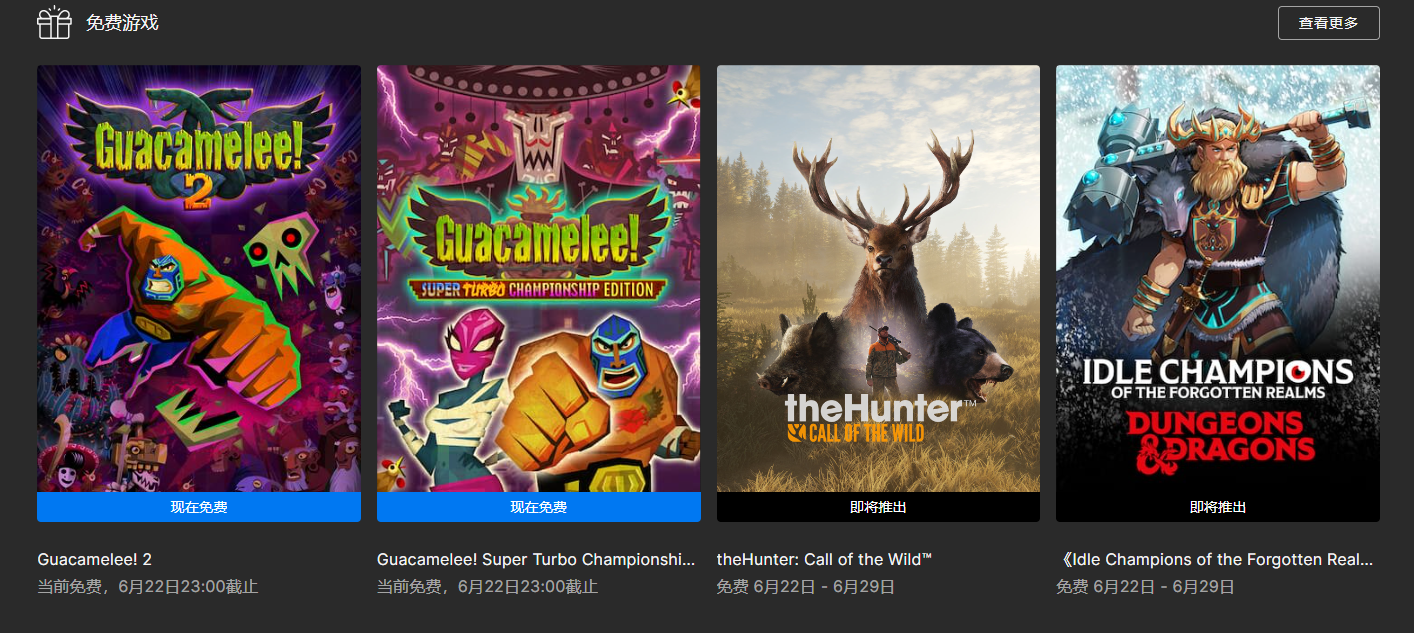This screenshot has height=633, width=1414.
Task: Open the 查看更多 button
Action: pos(1328,23)
